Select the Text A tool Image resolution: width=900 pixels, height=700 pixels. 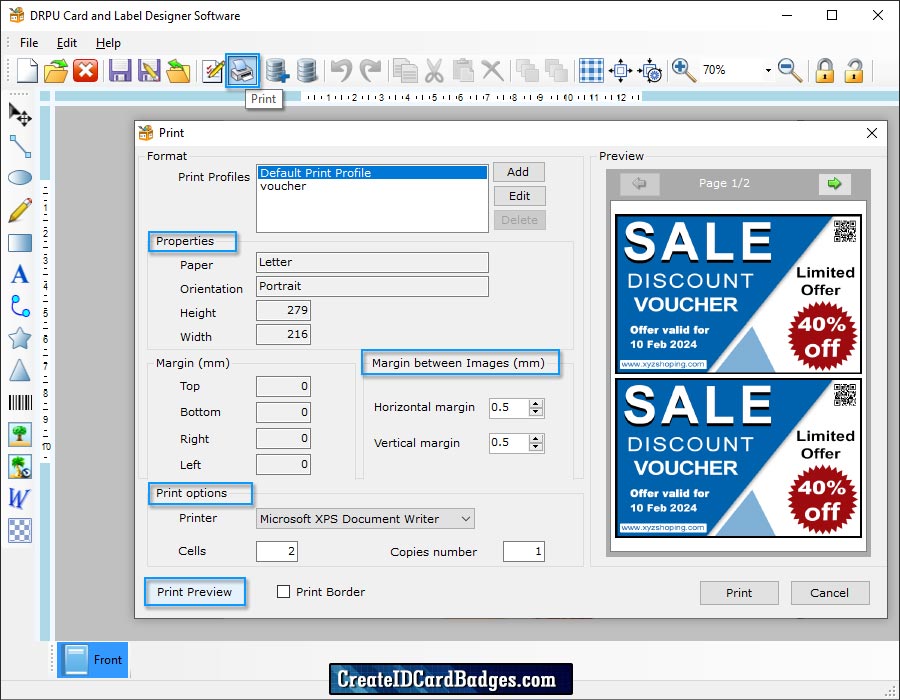[x=20, y=274]
